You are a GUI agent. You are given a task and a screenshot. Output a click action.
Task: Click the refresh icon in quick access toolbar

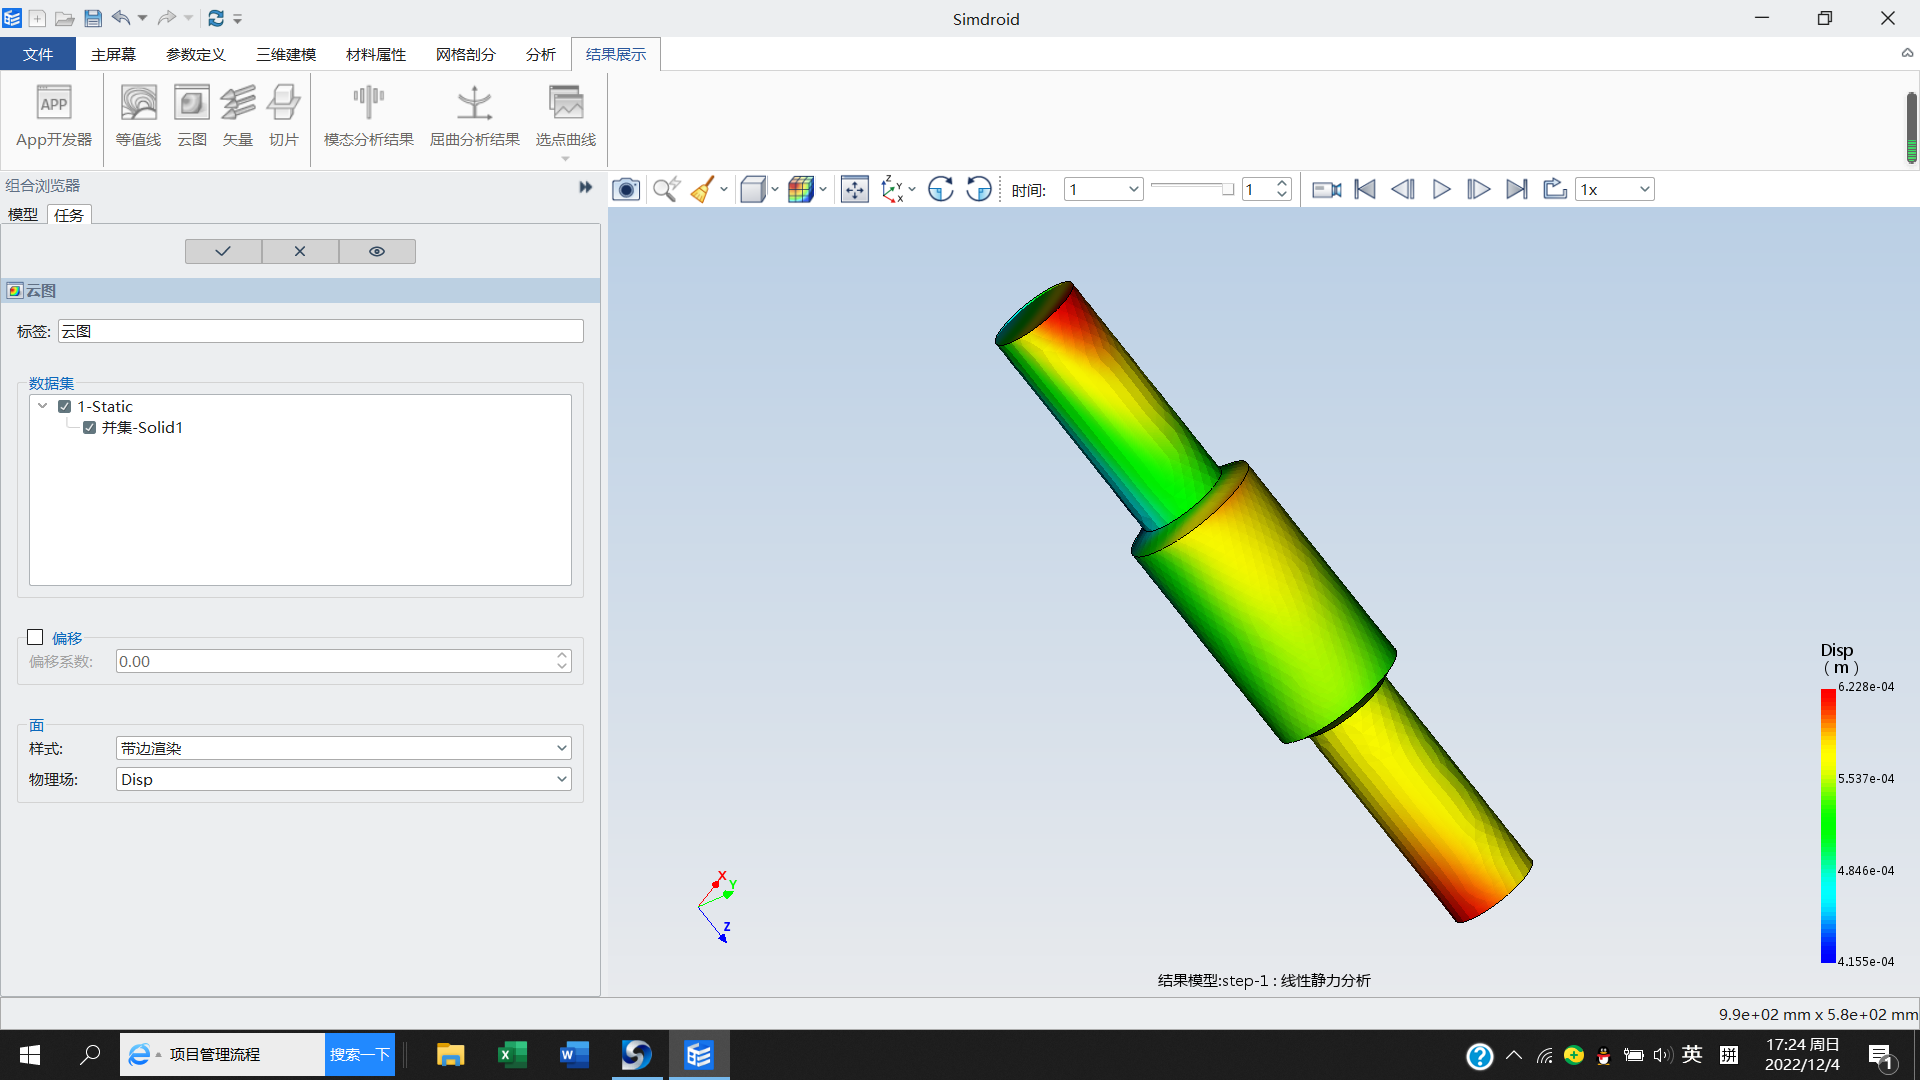216,18
